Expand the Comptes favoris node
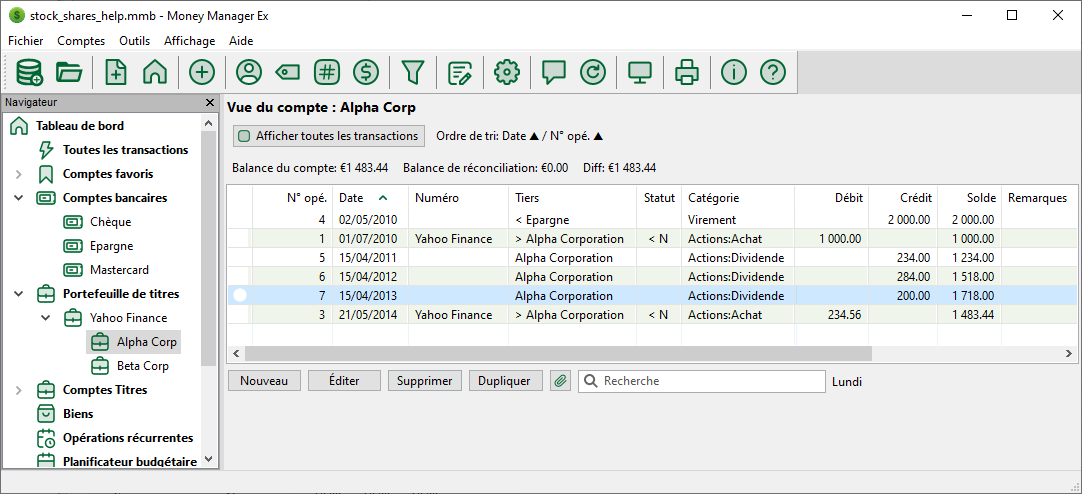 [x=19, y=174]
